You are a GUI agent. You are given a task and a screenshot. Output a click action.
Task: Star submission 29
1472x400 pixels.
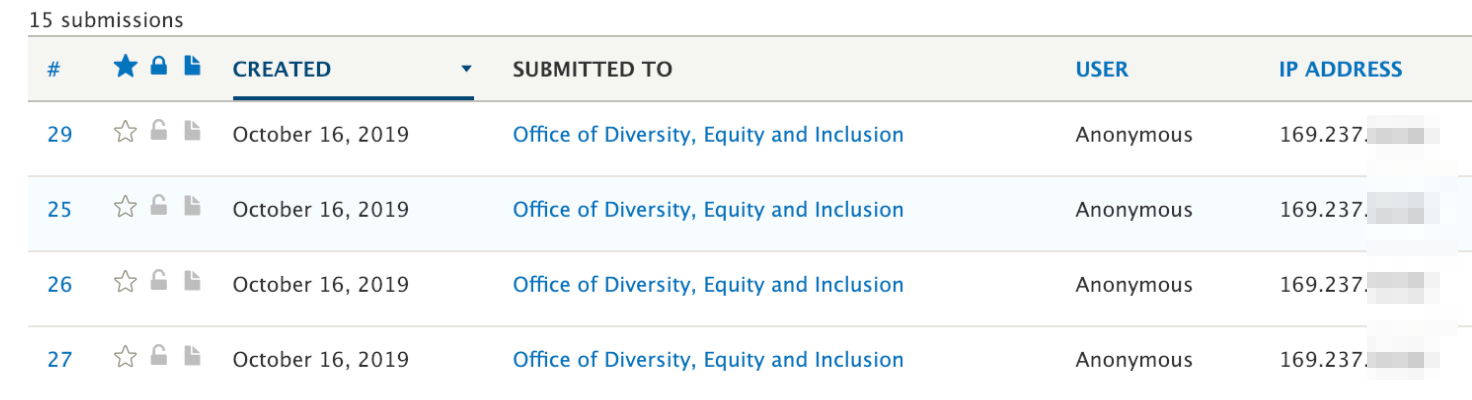coord(125,132)
